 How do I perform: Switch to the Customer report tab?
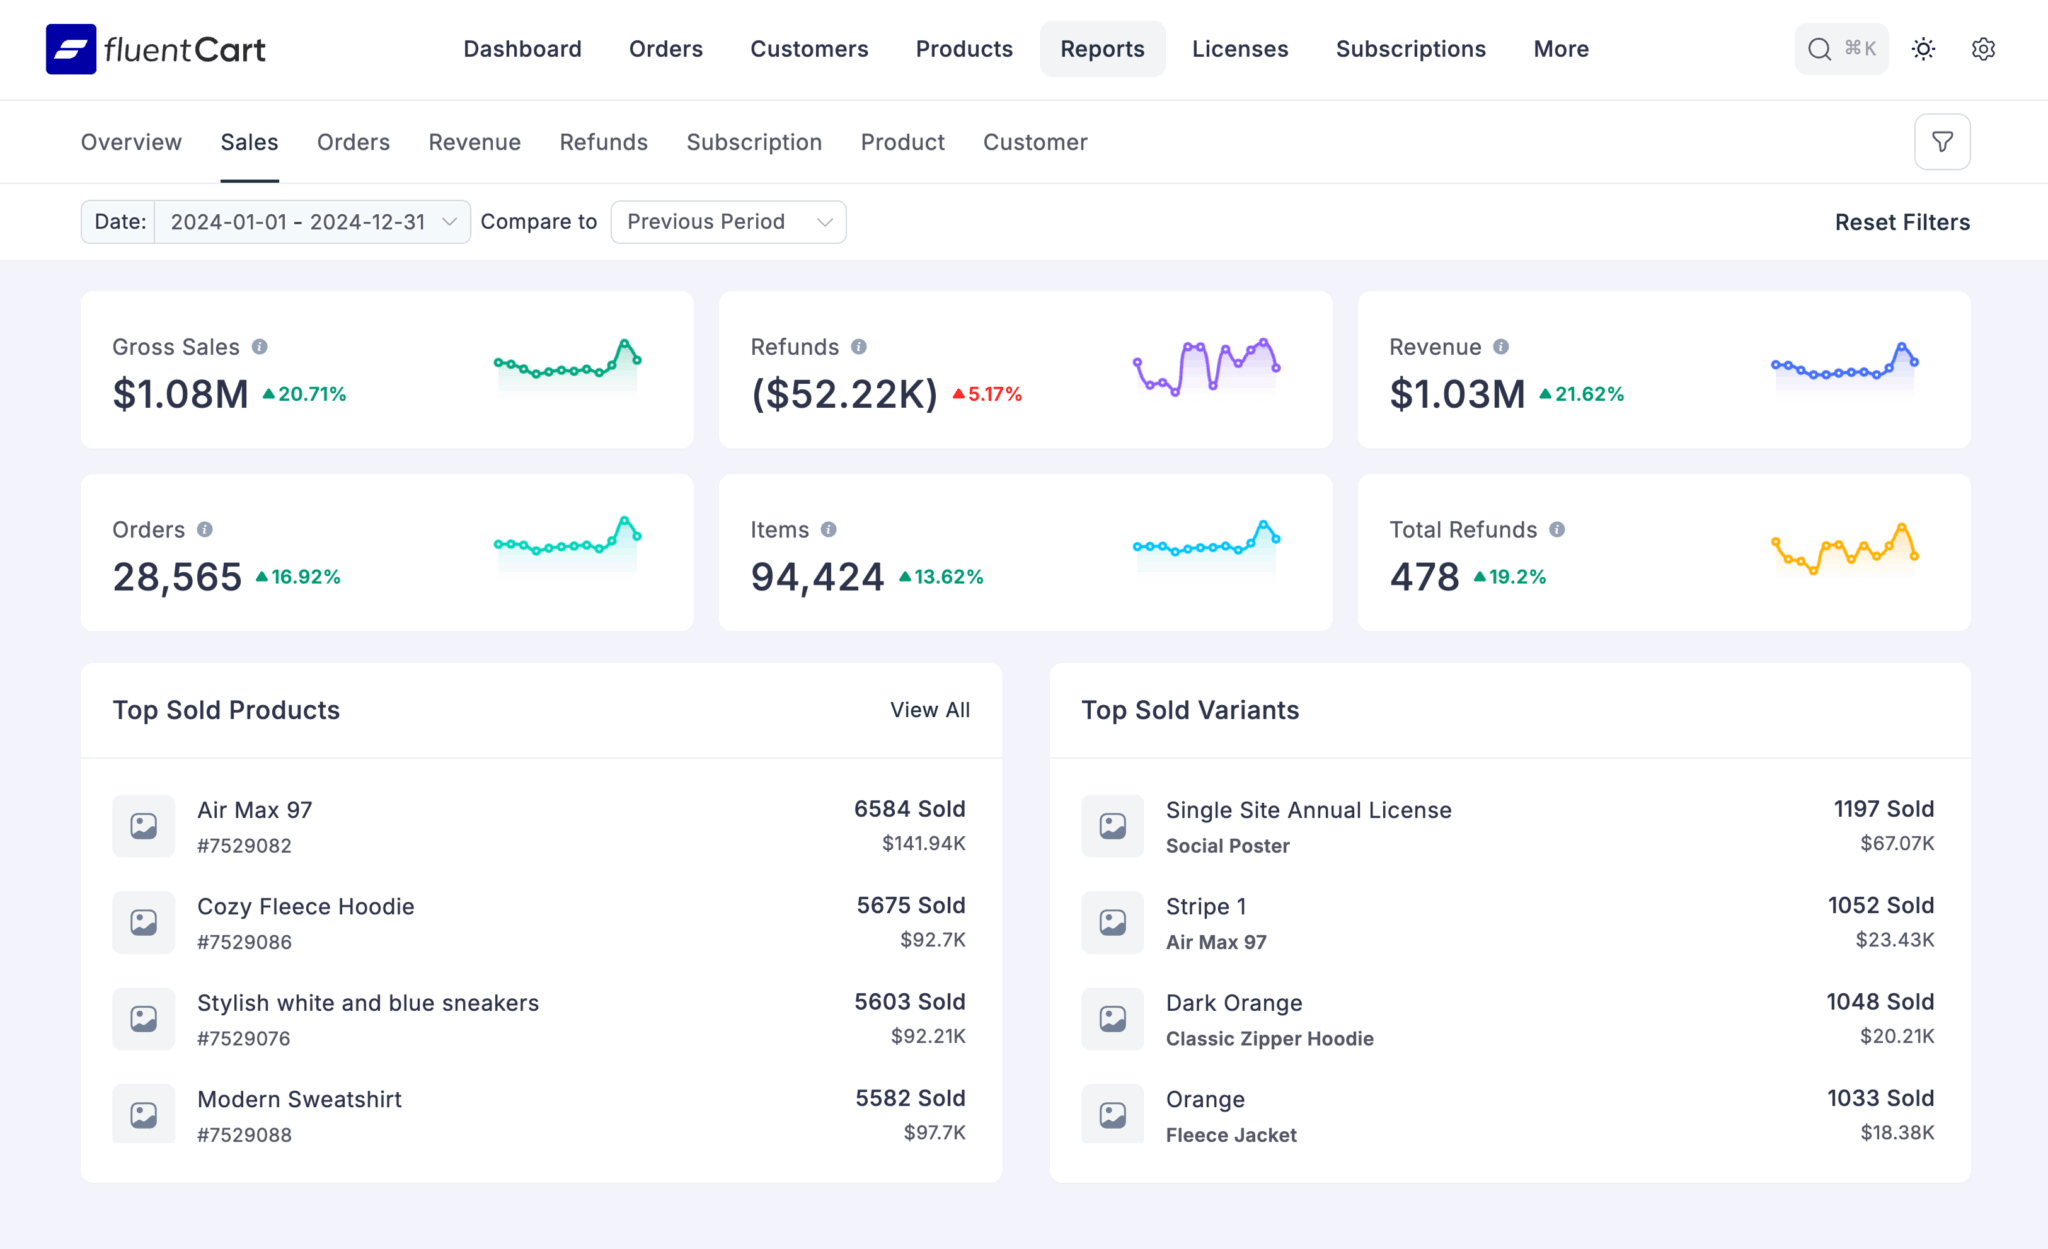[1035, 141]
